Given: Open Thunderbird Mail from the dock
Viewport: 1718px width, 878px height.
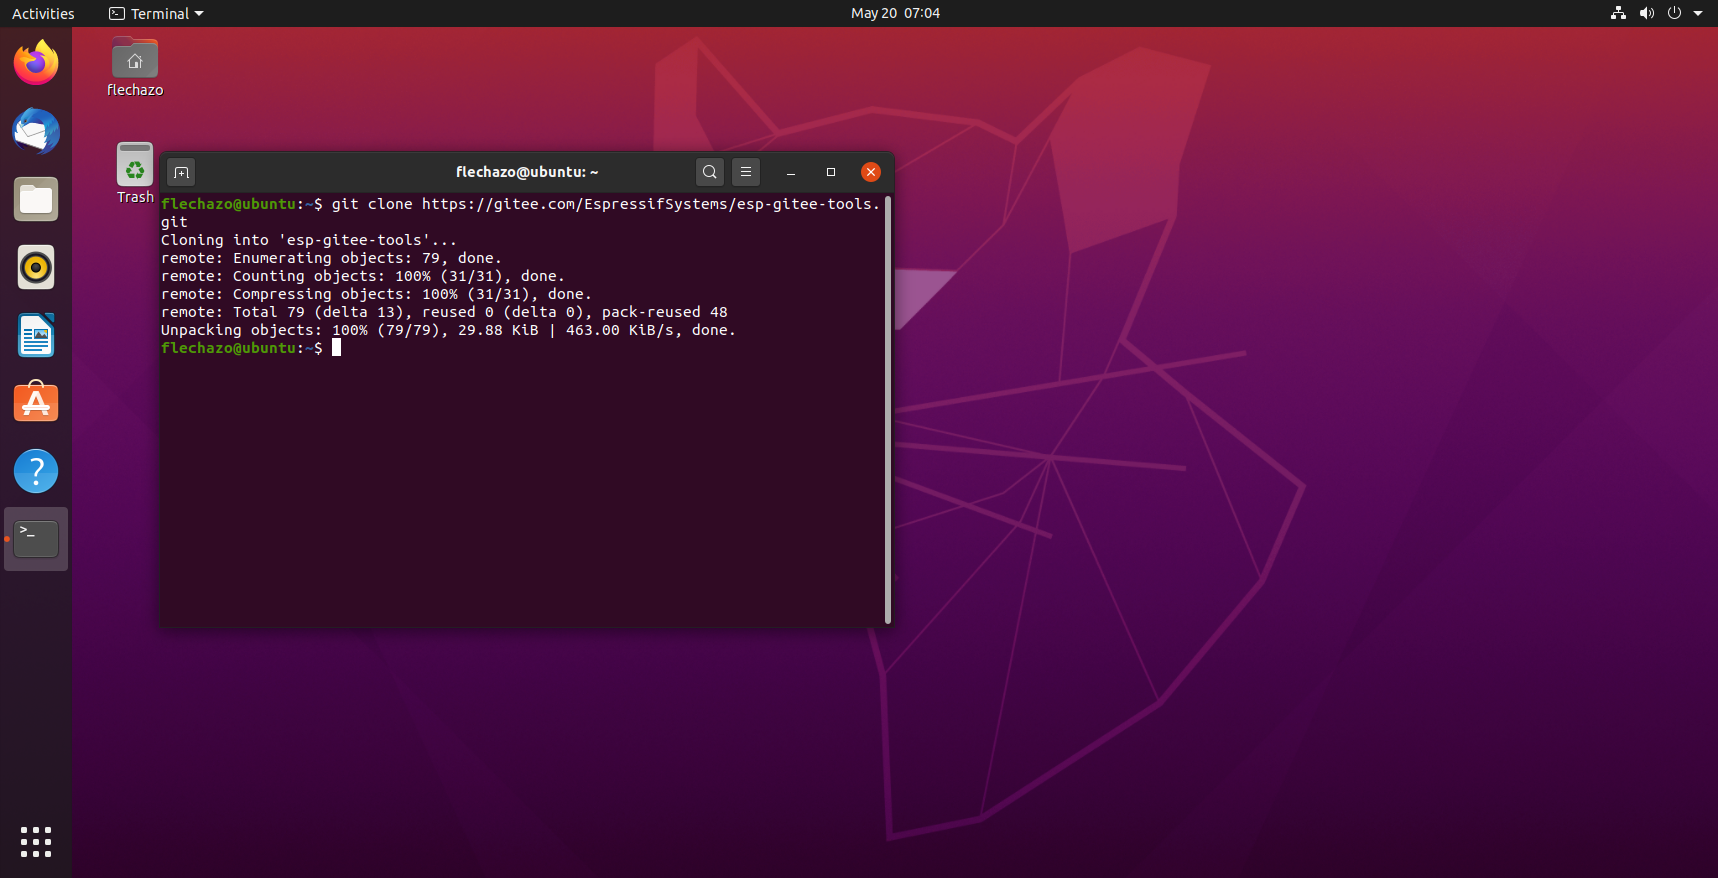Looking at the screenshot, I should (36, 131).
